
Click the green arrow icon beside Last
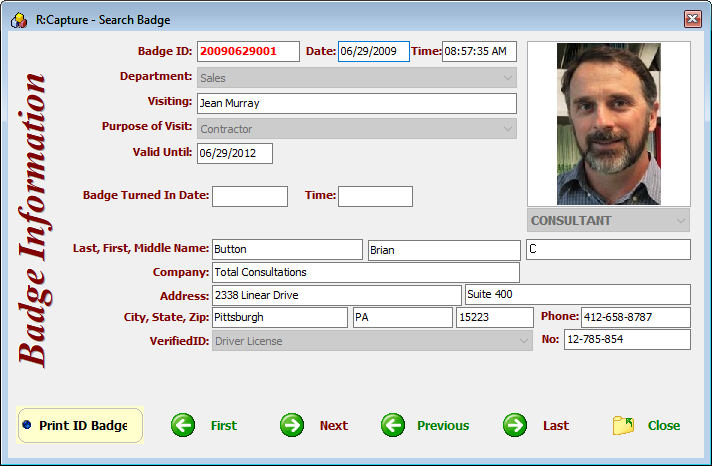tap(515, 425)
